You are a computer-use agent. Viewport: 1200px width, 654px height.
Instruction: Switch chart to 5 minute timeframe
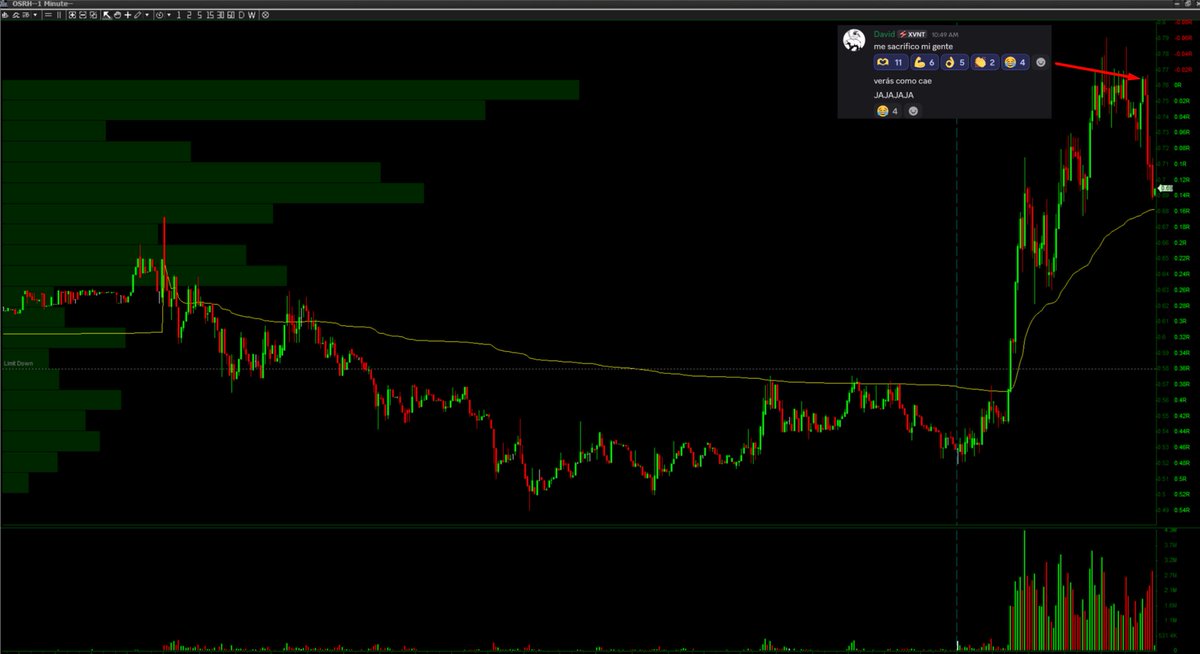coord(199,15)
